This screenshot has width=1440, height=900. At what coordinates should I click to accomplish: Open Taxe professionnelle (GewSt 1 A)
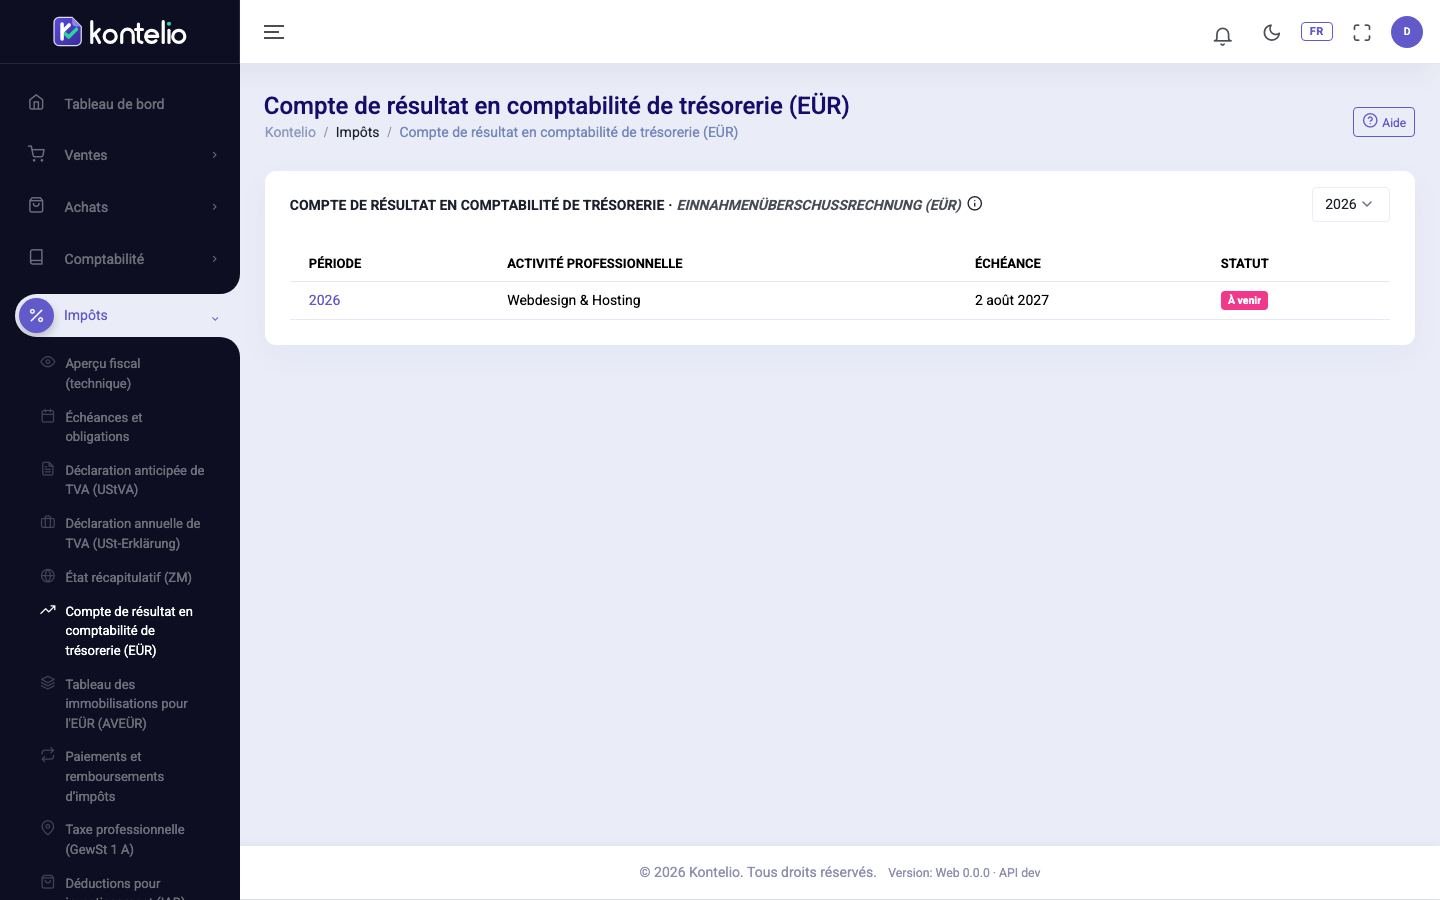(124, 839)
